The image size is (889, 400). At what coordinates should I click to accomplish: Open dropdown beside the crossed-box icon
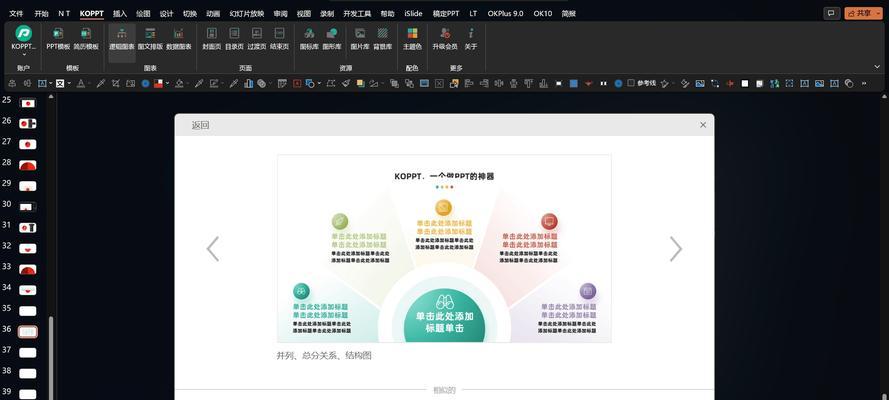[x=69, y=83]
